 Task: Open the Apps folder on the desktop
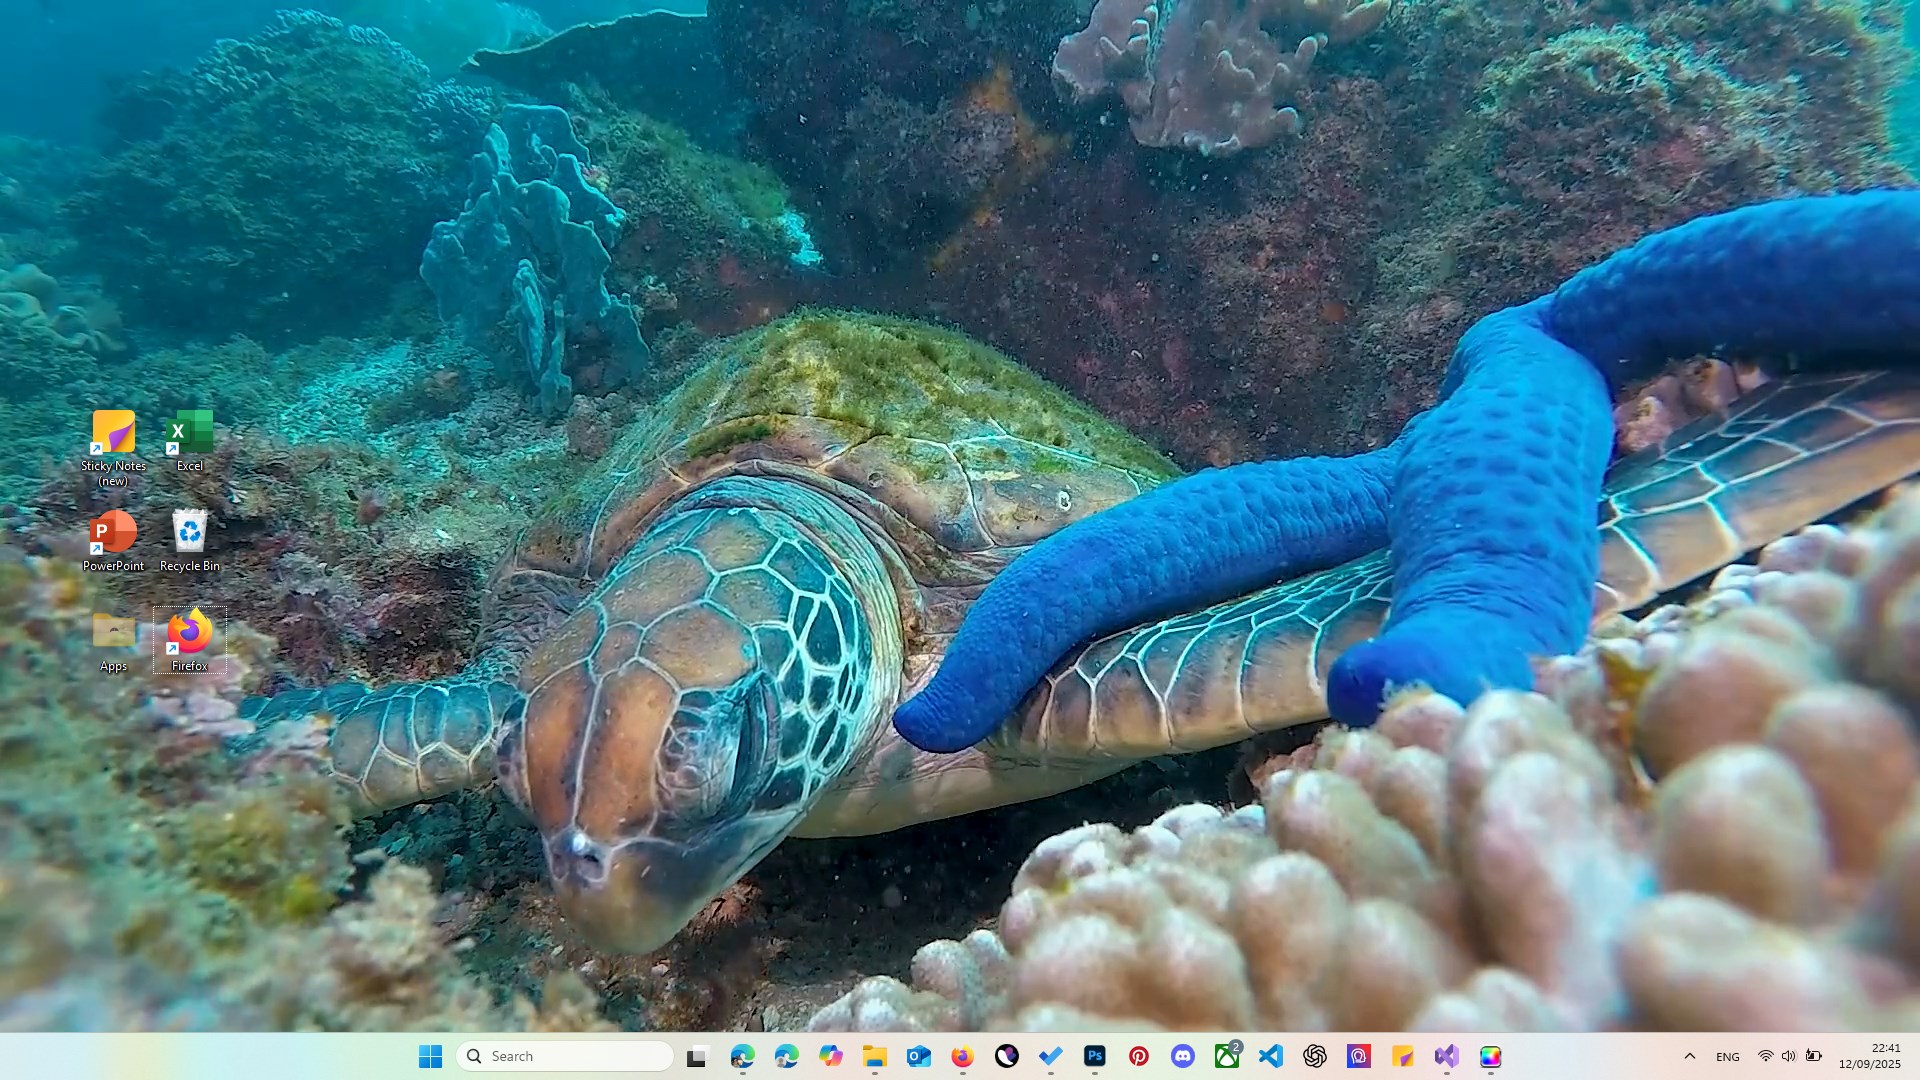pyautogui.click(x=113, y=637)
